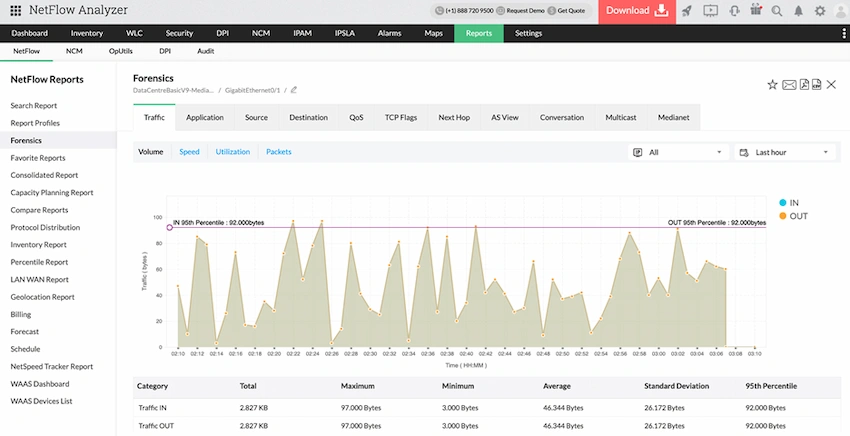This screenshot has height=436, width=850.
Task: Click the GigabitEthernet0/1 breadcrumb
Action: (253, 90)
